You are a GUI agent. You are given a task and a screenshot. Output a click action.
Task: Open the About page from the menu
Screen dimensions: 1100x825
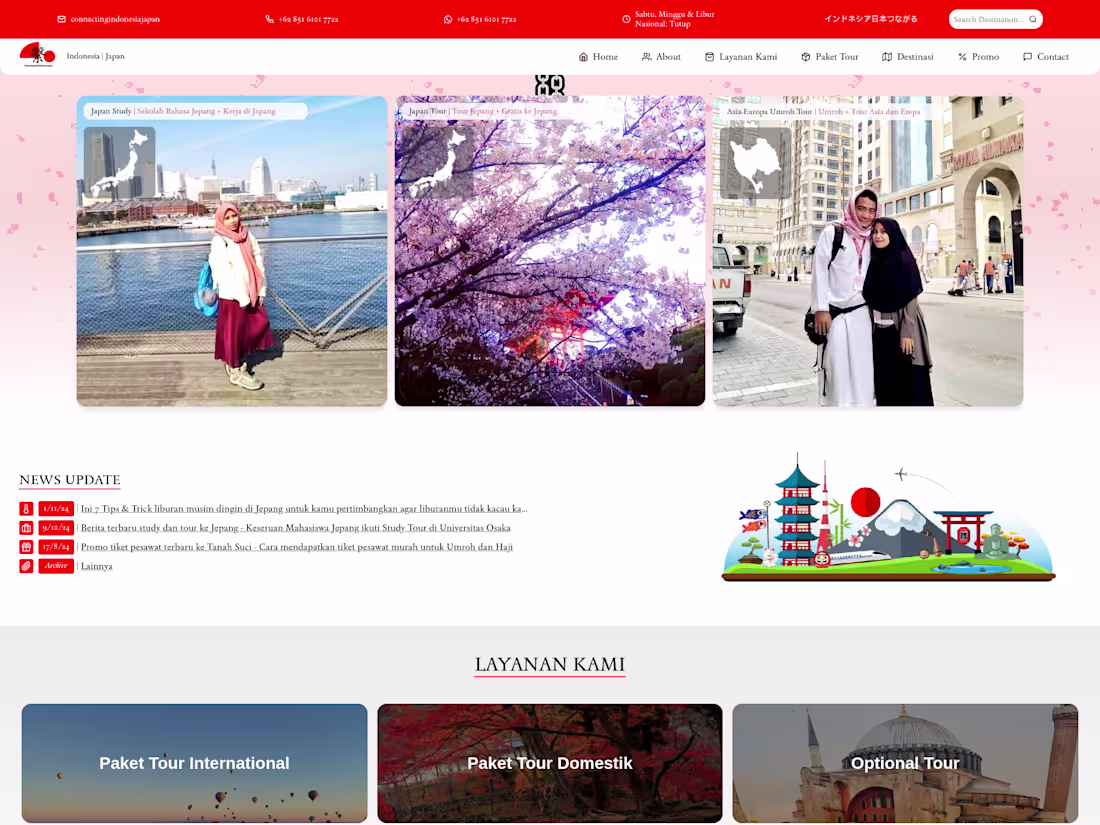coord(661,57)
